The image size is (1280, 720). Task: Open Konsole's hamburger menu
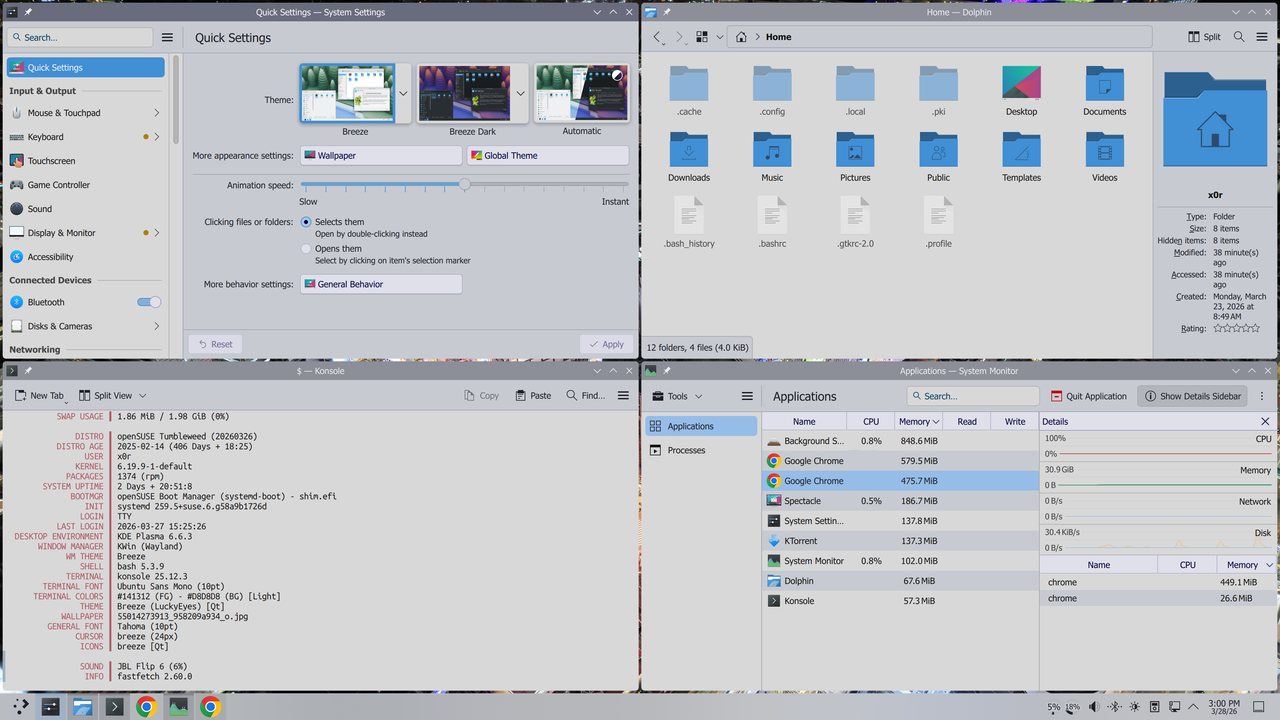tap(623, 396)
